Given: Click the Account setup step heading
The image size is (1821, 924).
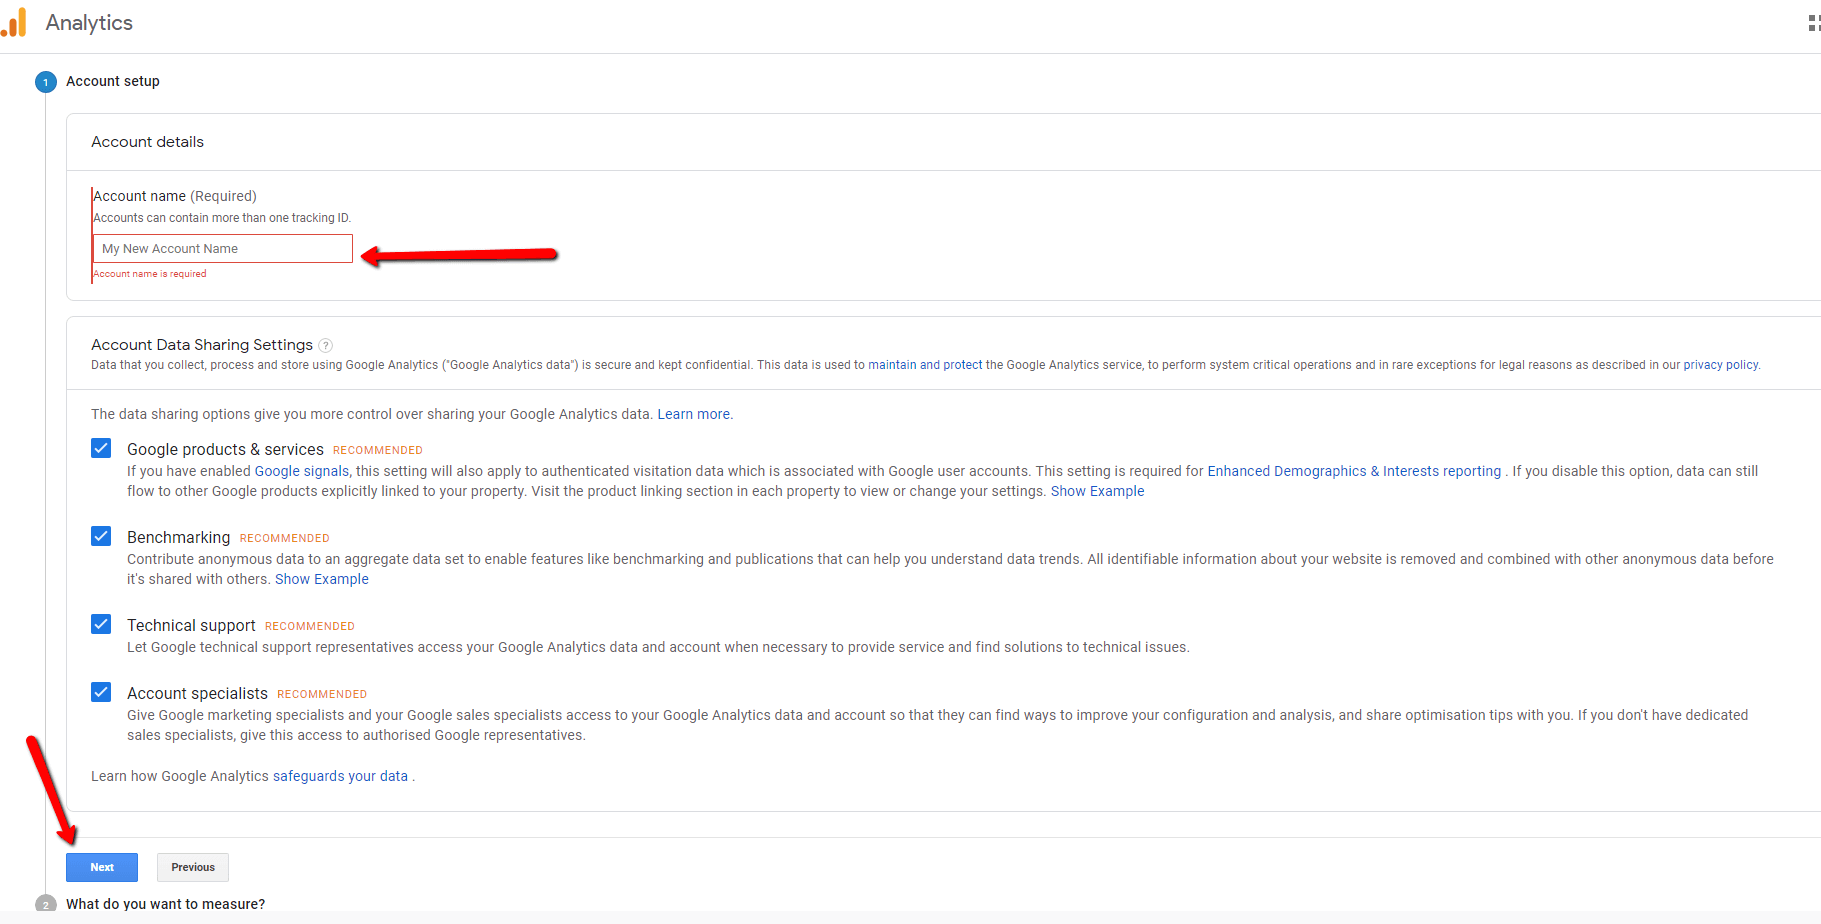Looking at the screenshot, I should click(113, 81).
